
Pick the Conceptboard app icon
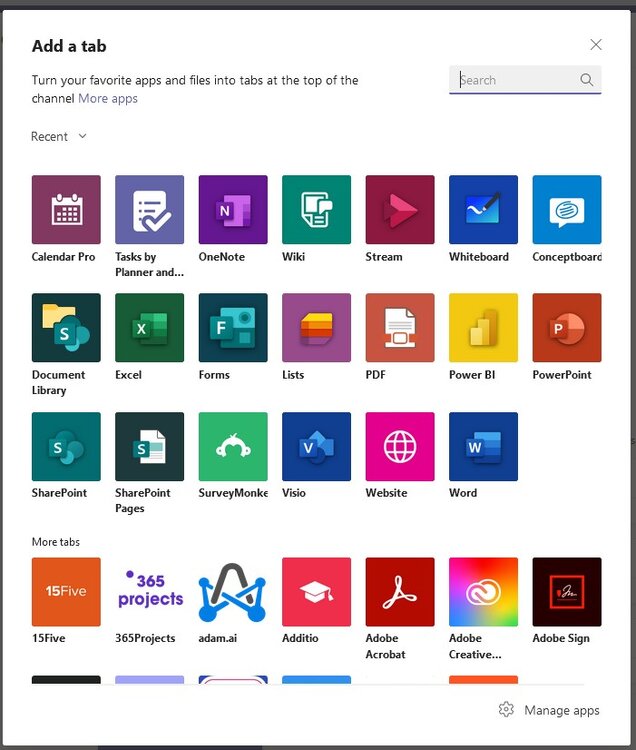tap(567, 210)
